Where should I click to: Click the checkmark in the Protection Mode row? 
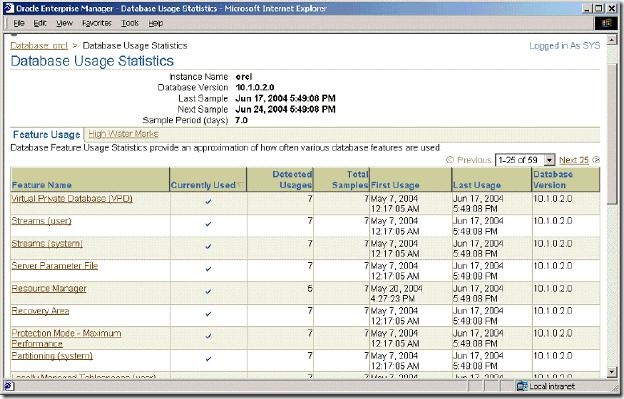click(208, 336)
